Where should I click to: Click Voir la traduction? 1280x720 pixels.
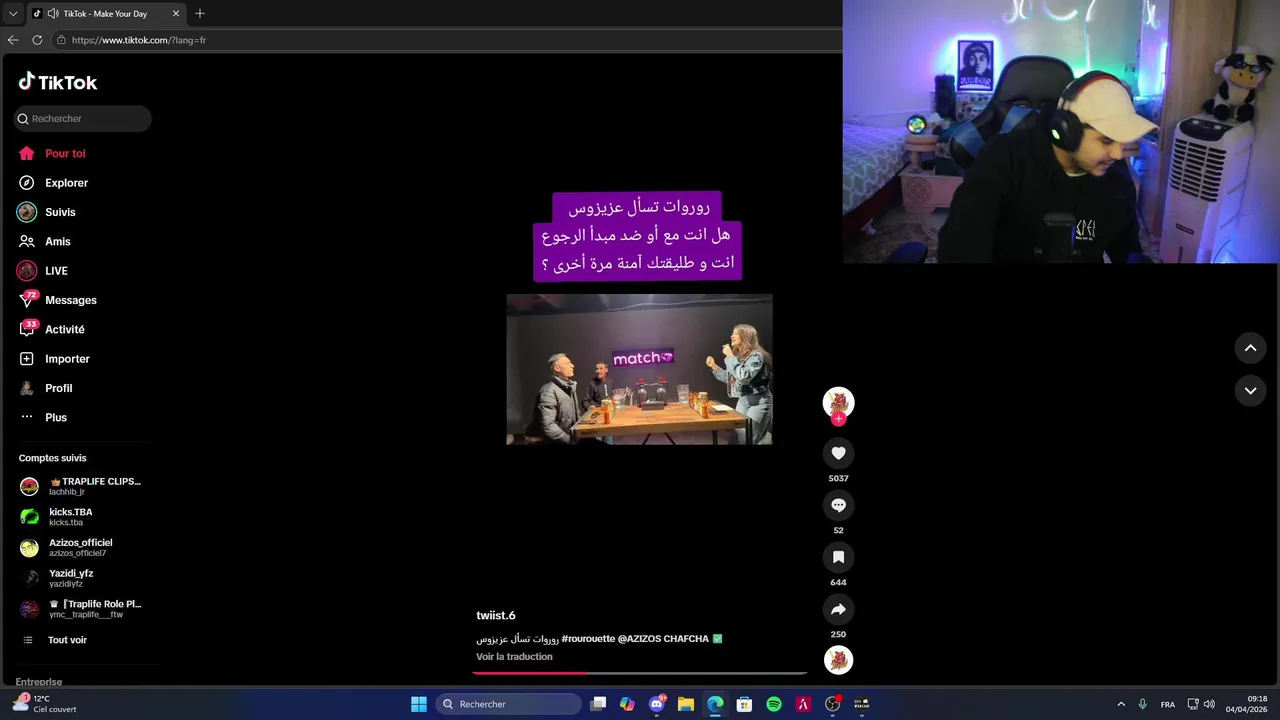pos(514,657)
